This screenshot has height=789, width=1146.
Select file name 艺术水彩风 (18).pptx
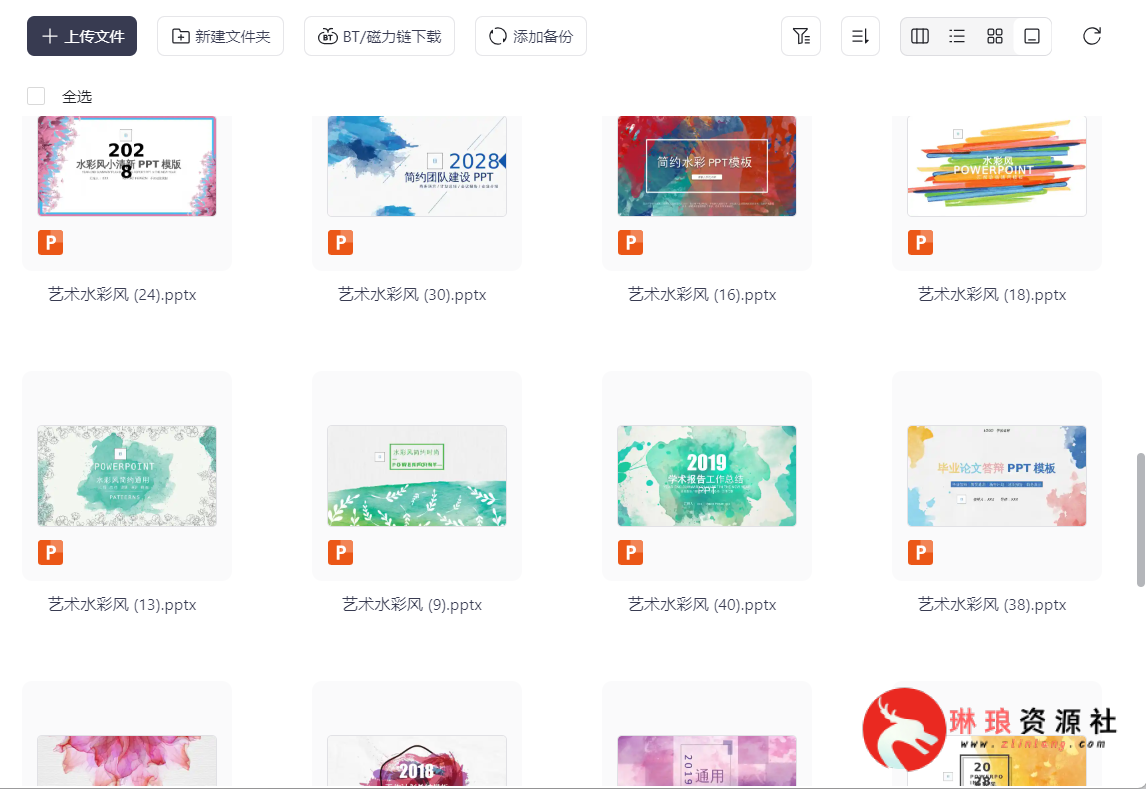pyautogui.click(x=992, y=294)
